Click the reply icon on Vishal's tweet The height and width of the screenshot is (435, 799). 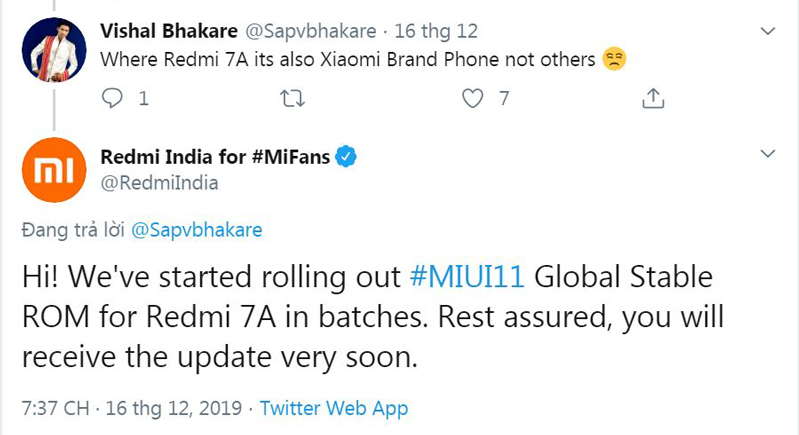pyautogui.click(x=113, y=98)
